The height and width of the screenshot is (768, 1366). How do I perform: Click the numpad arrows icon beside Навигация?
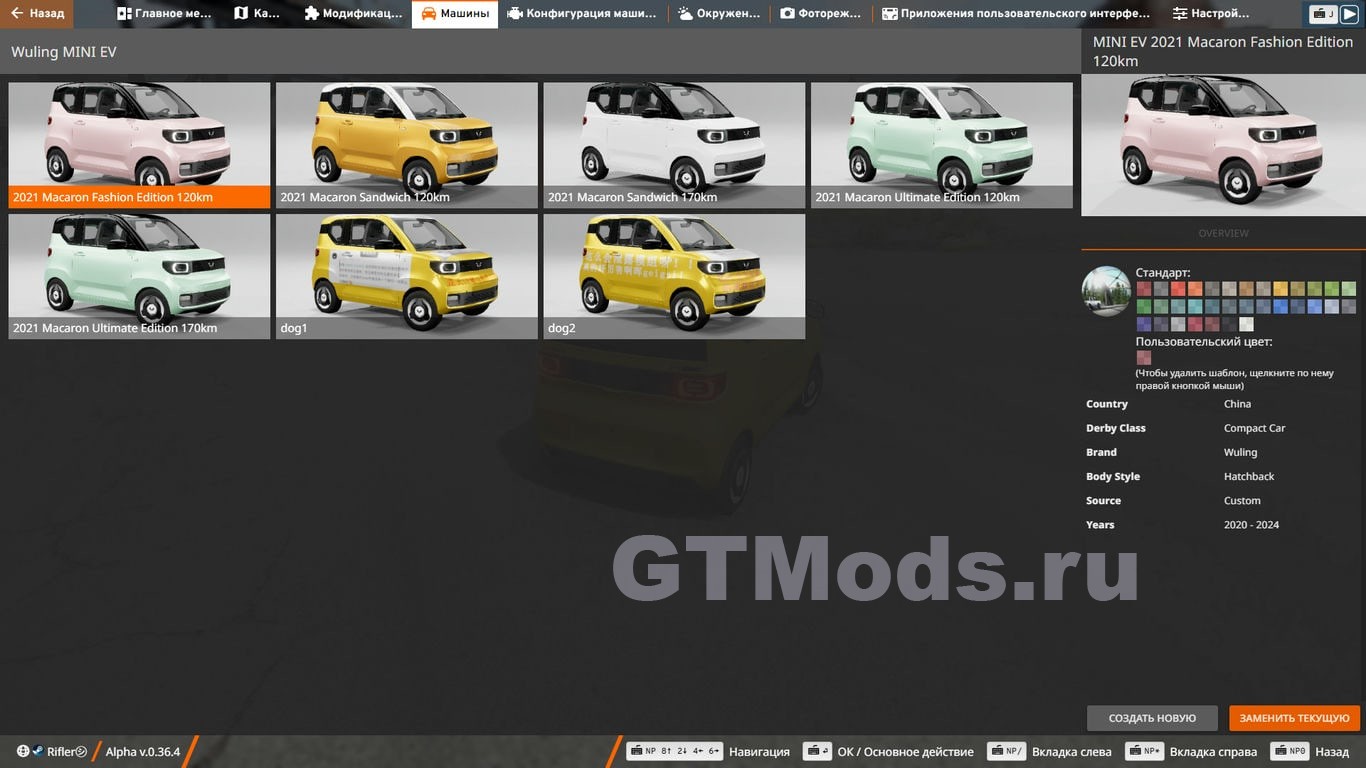[x=674, y=751]
